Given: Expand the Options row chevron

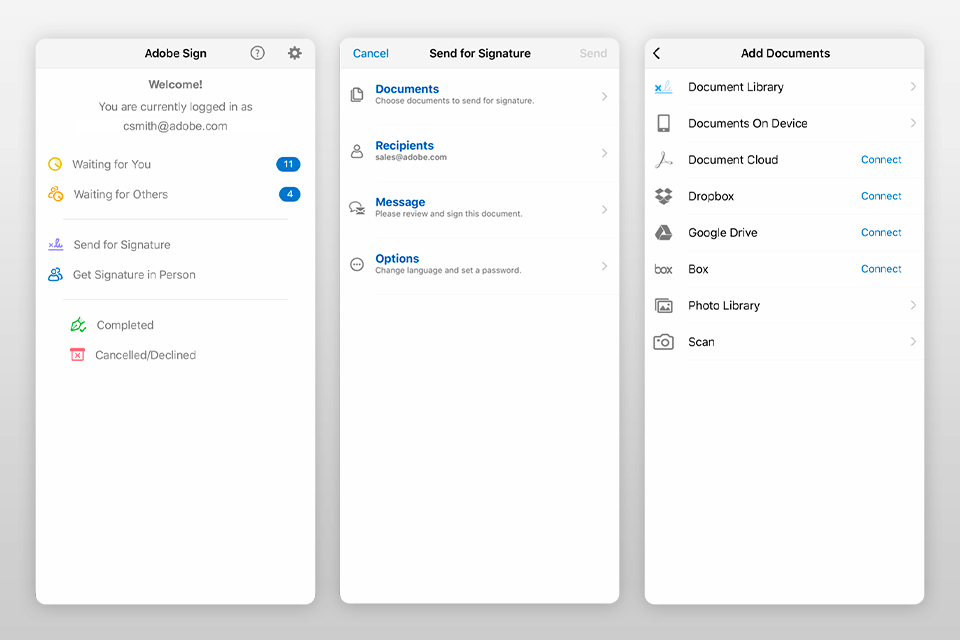Looking at the screenshot, I should 604,266.
